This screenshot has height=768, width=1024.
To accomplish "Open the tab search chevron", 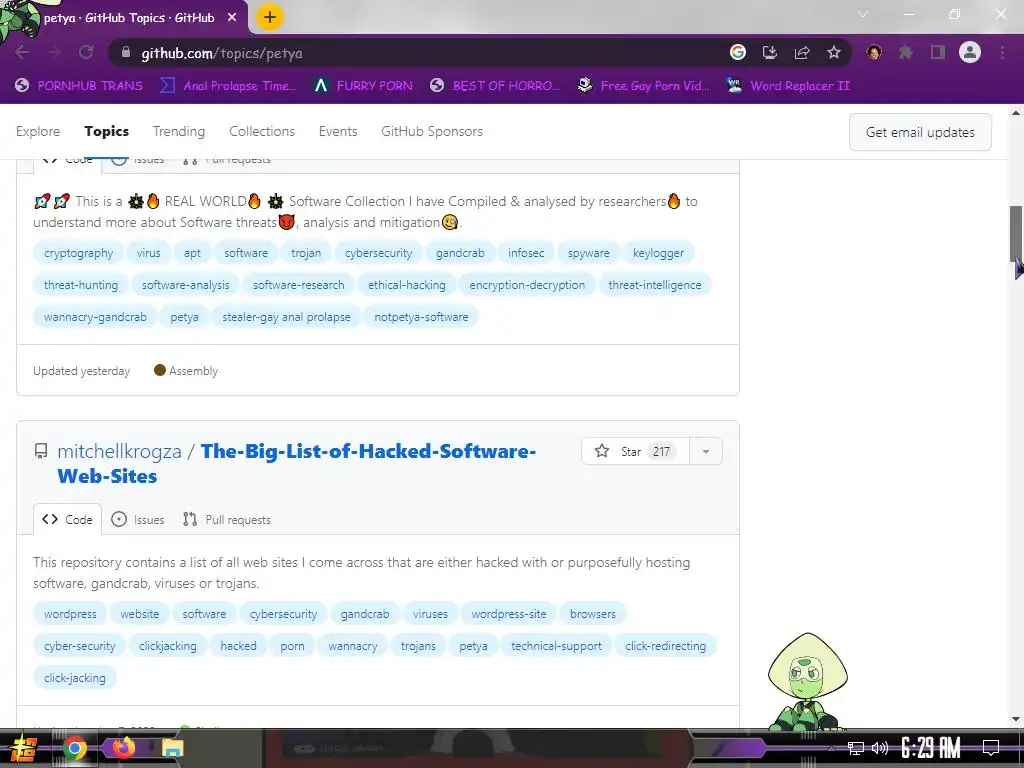I will [x=863, y=14].
